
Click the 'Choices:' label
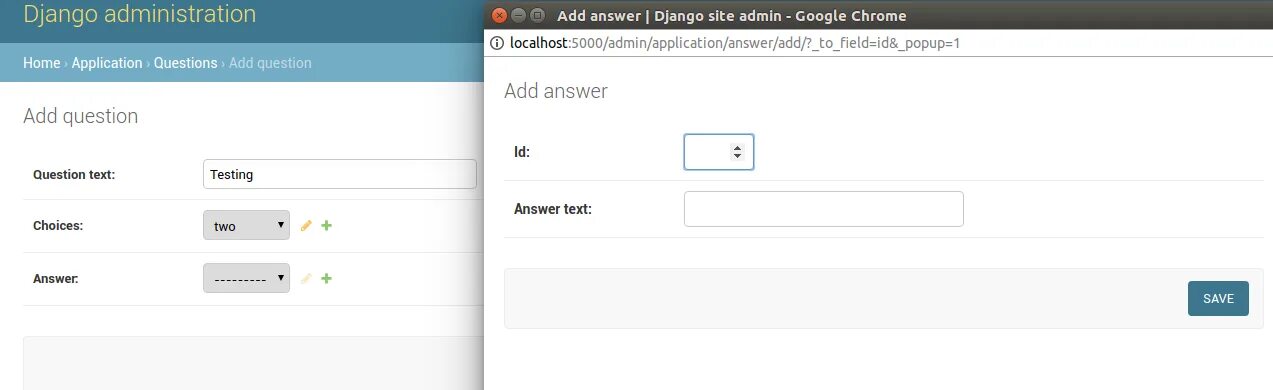click(58, 226)
